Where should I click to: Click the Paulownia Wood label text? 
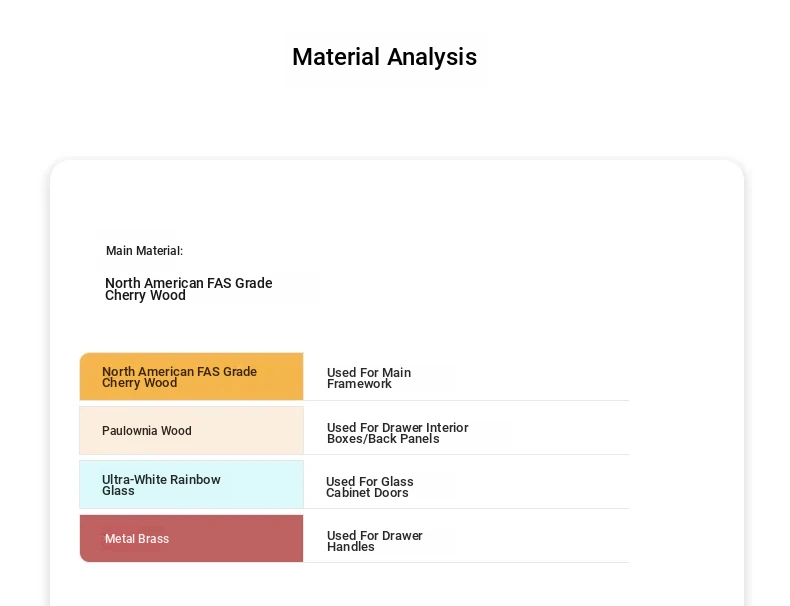click(x=147, y=431)
